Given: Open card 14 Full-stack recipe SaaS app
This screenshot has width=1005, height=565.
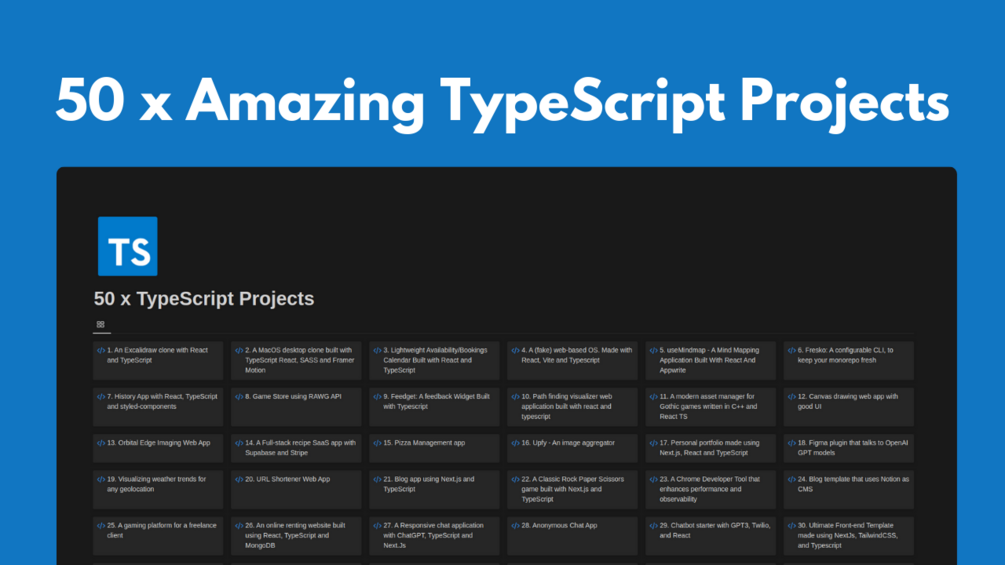Looking at the screenshot, I should click(x=296, y=448).
